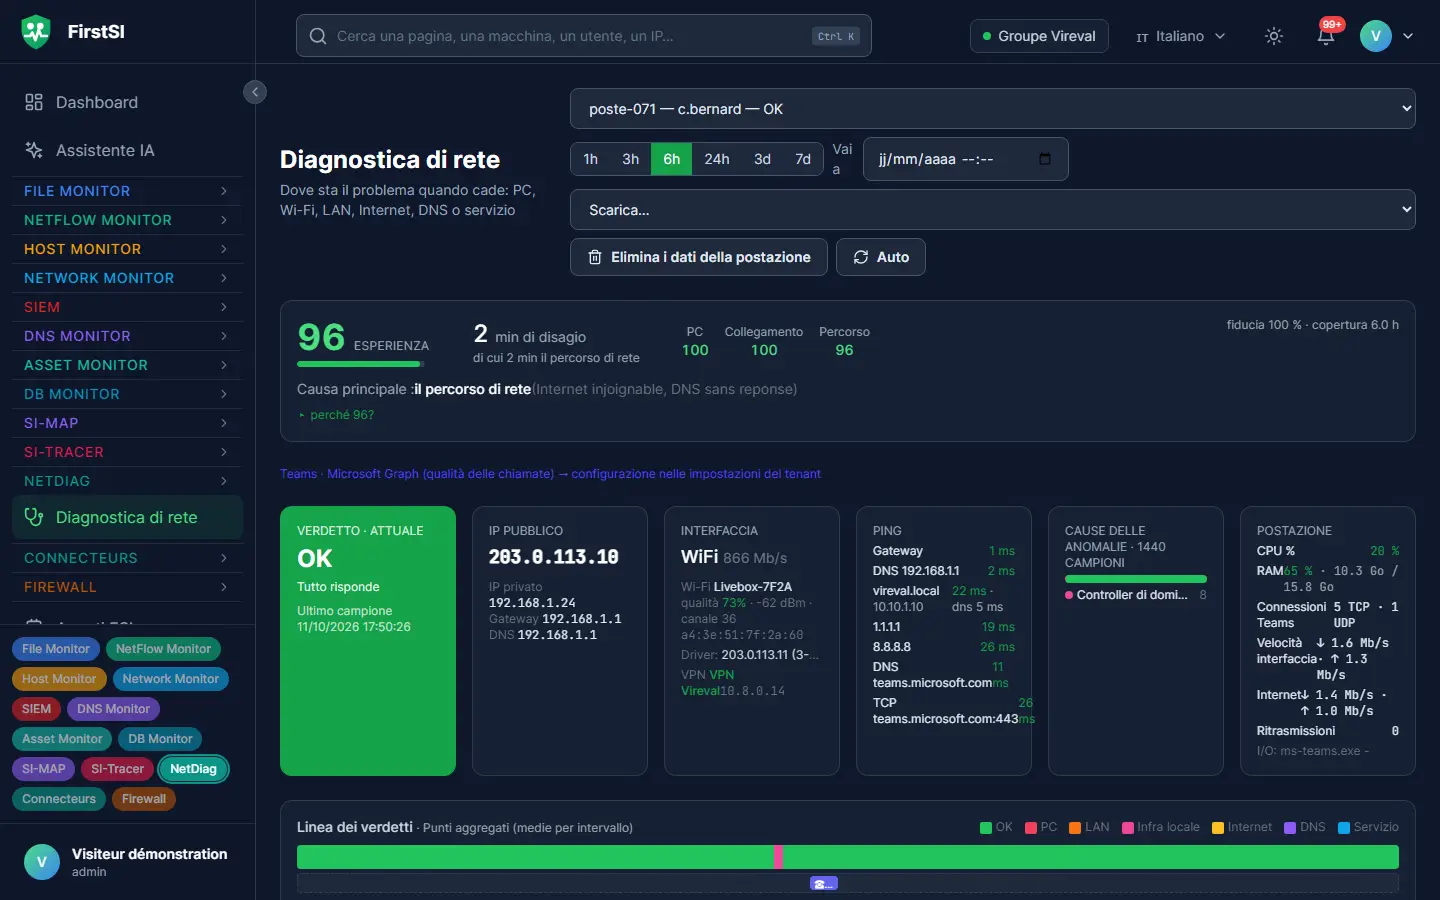Image resolution: width=1440 pixels, height=900 pixels.
Task: Expand the SI-TRACER section
Action: 127,452
